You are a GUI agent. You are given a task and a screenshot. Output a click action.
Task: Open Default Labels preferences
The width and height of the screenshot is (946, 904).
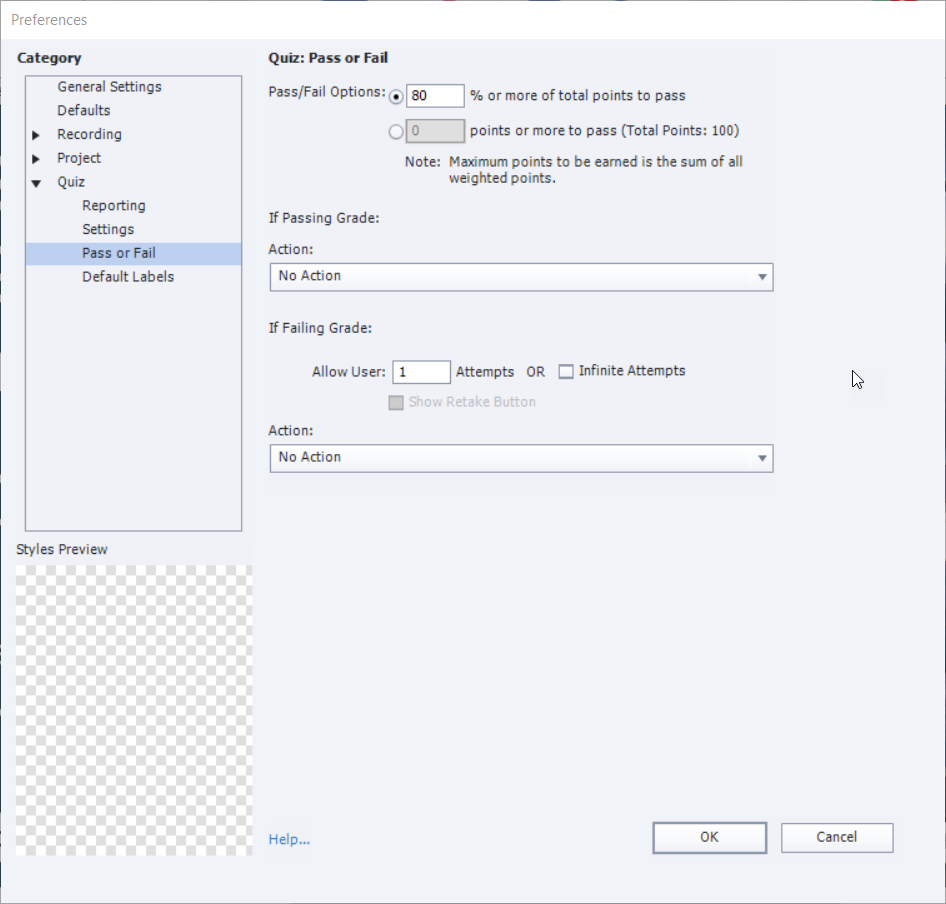(128, 277)
